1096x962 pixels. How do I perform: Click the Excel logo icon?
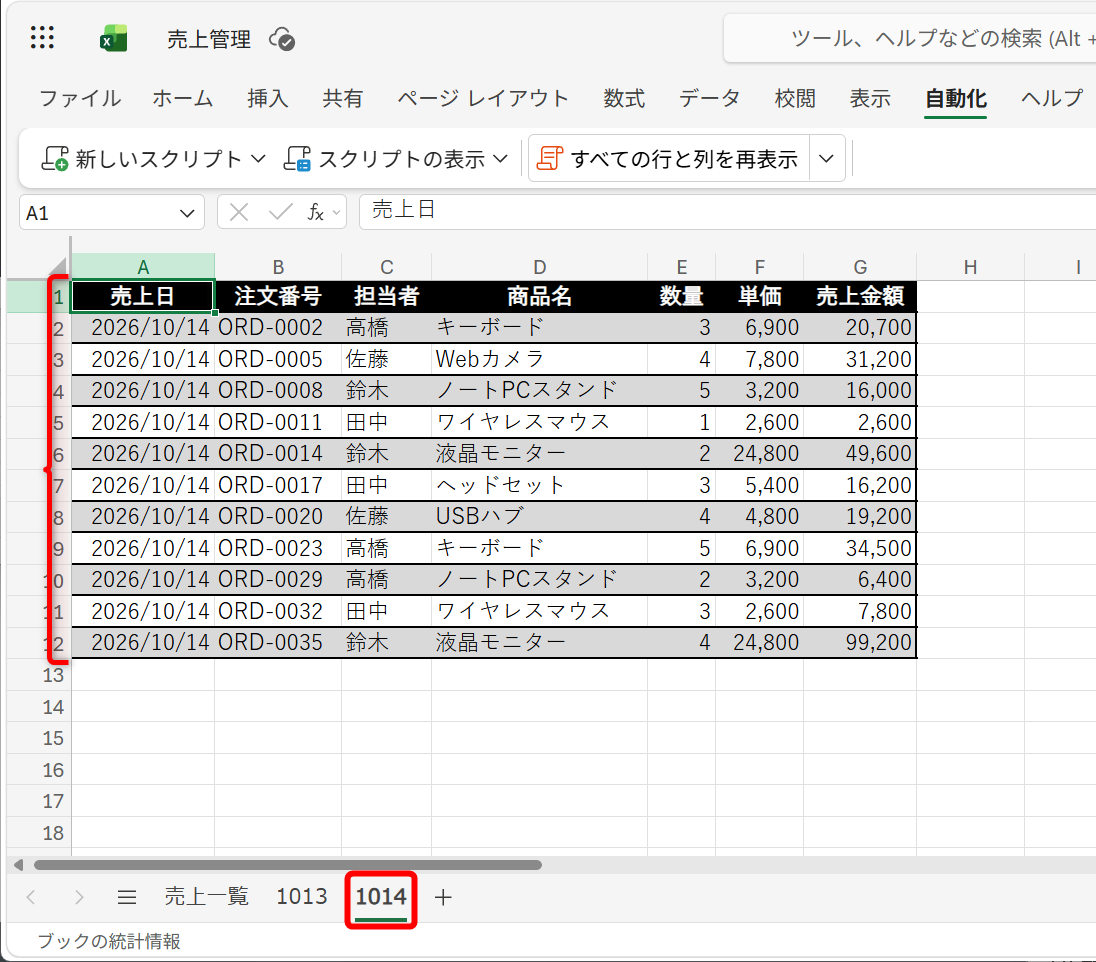[x=113, y=38]
